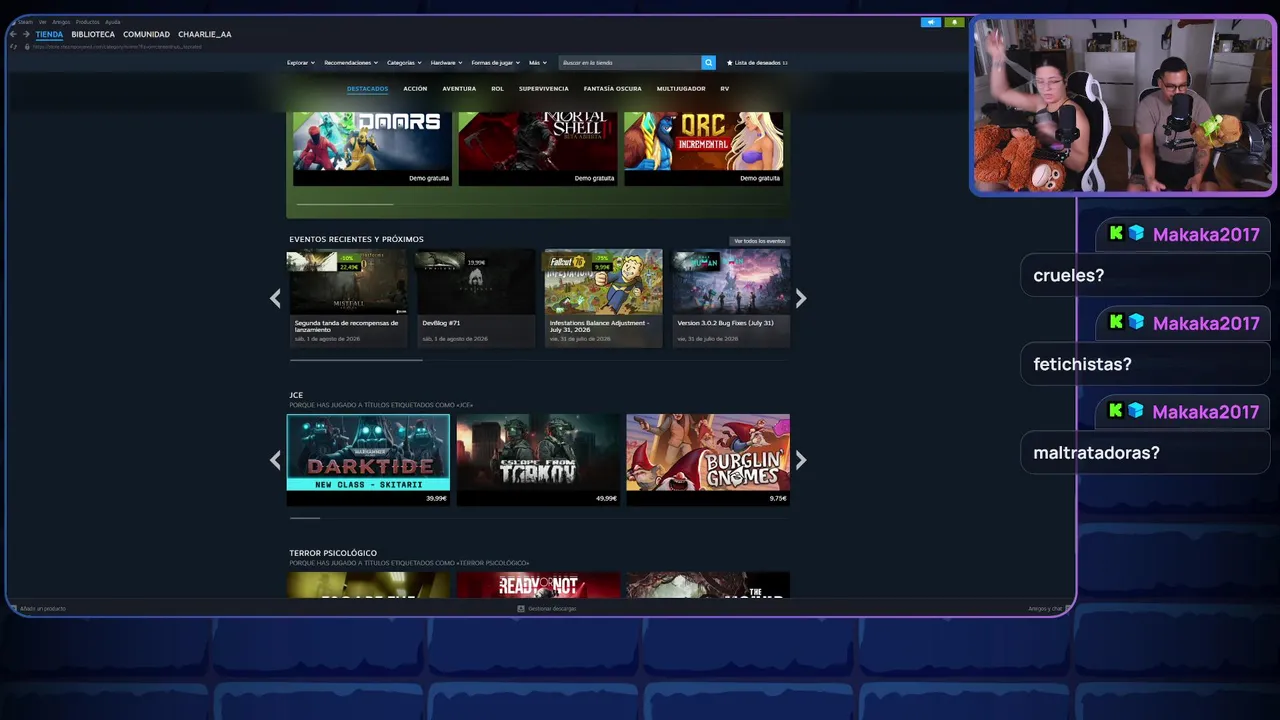Select the RV category tab
The width and height of the screenshot is (1280, 720).
725,89
